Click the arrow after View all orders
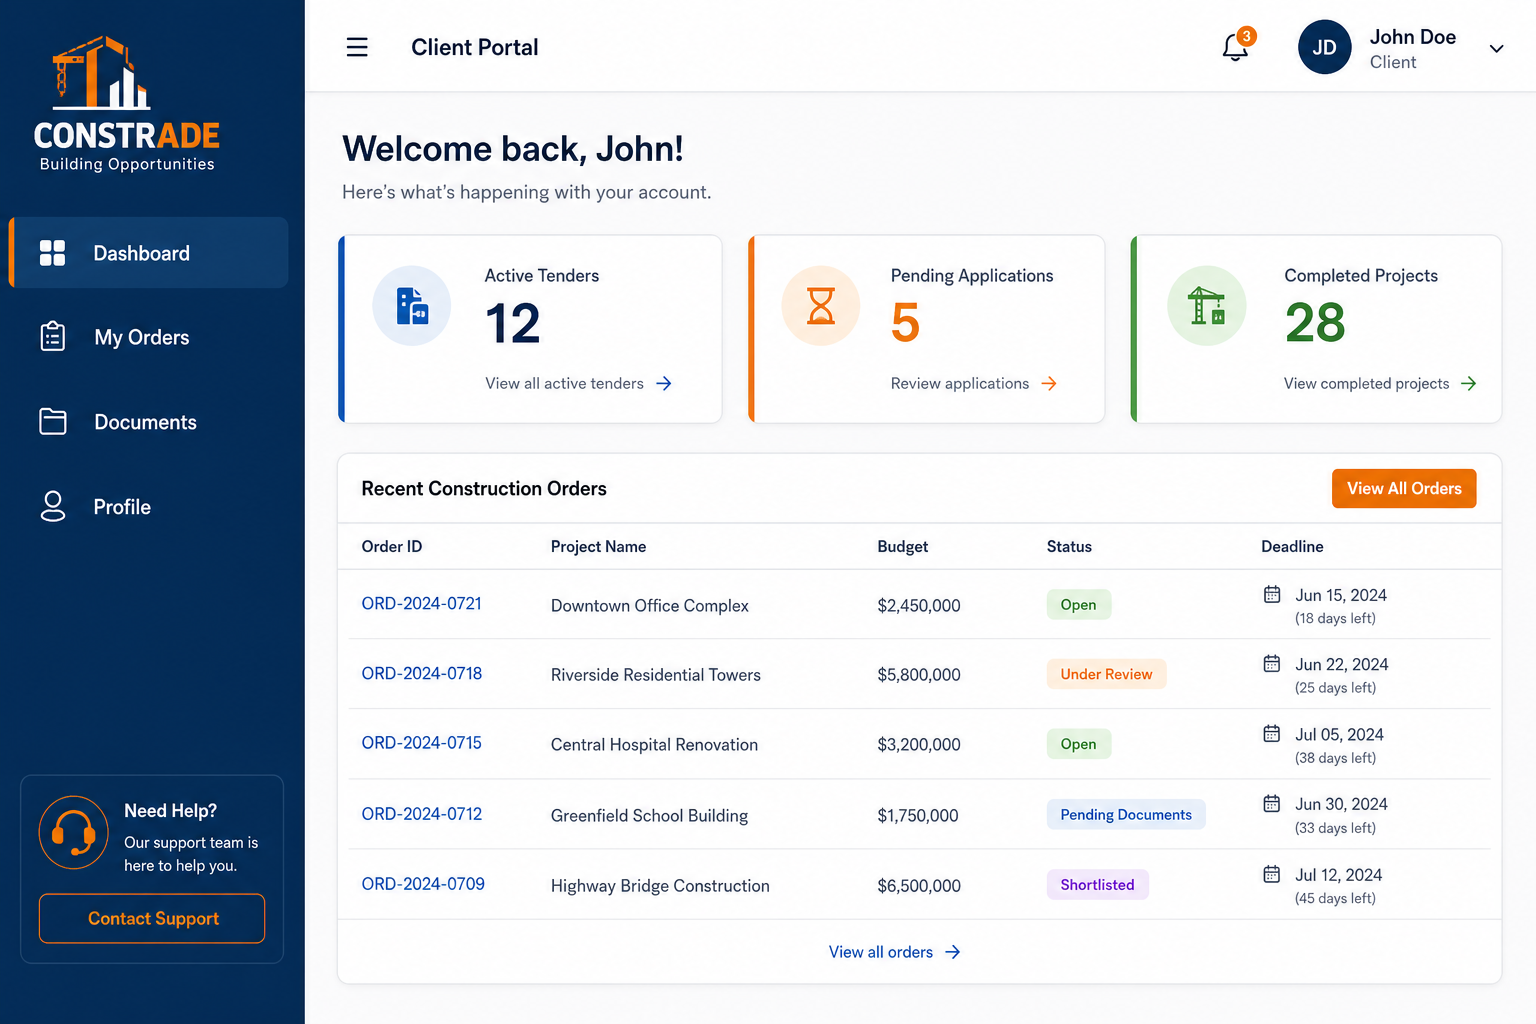 953,952
